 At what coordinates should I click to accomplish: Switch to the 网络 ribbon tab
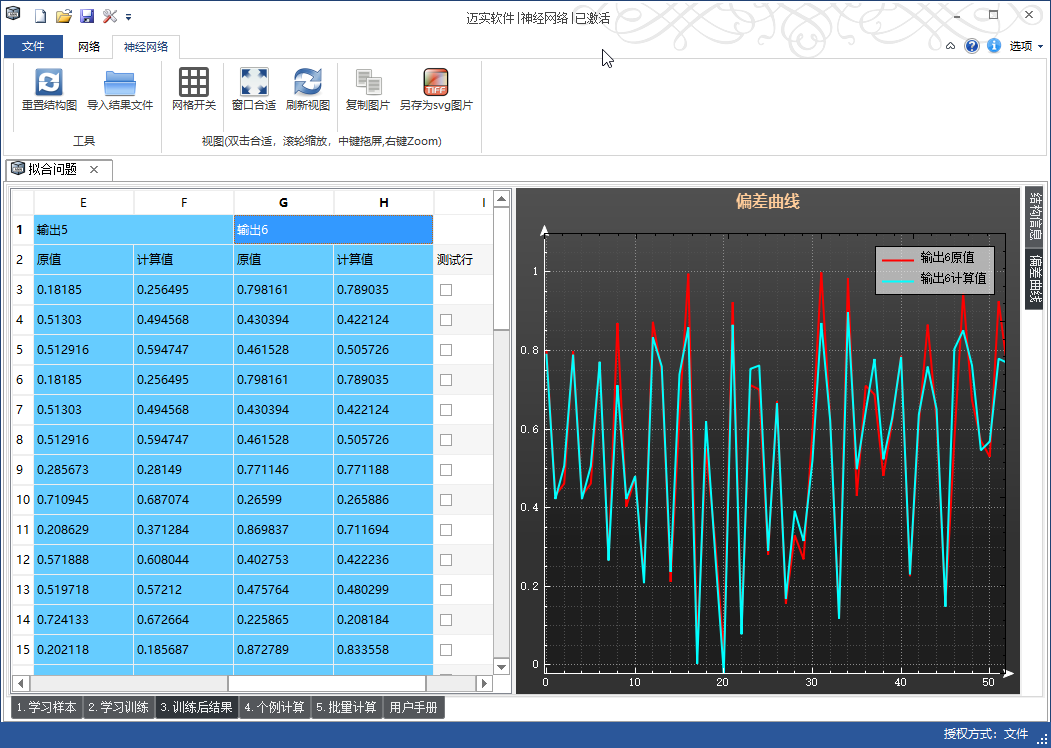pyautogui.click(x=89, y=47)
